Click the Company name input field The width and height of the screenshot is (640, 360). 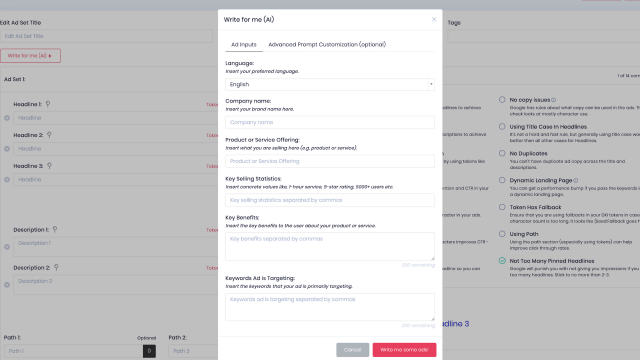tap(330, 122)
